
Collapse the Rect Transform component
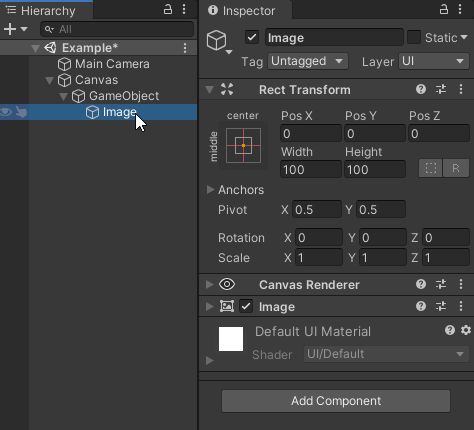tap(209, 90)
